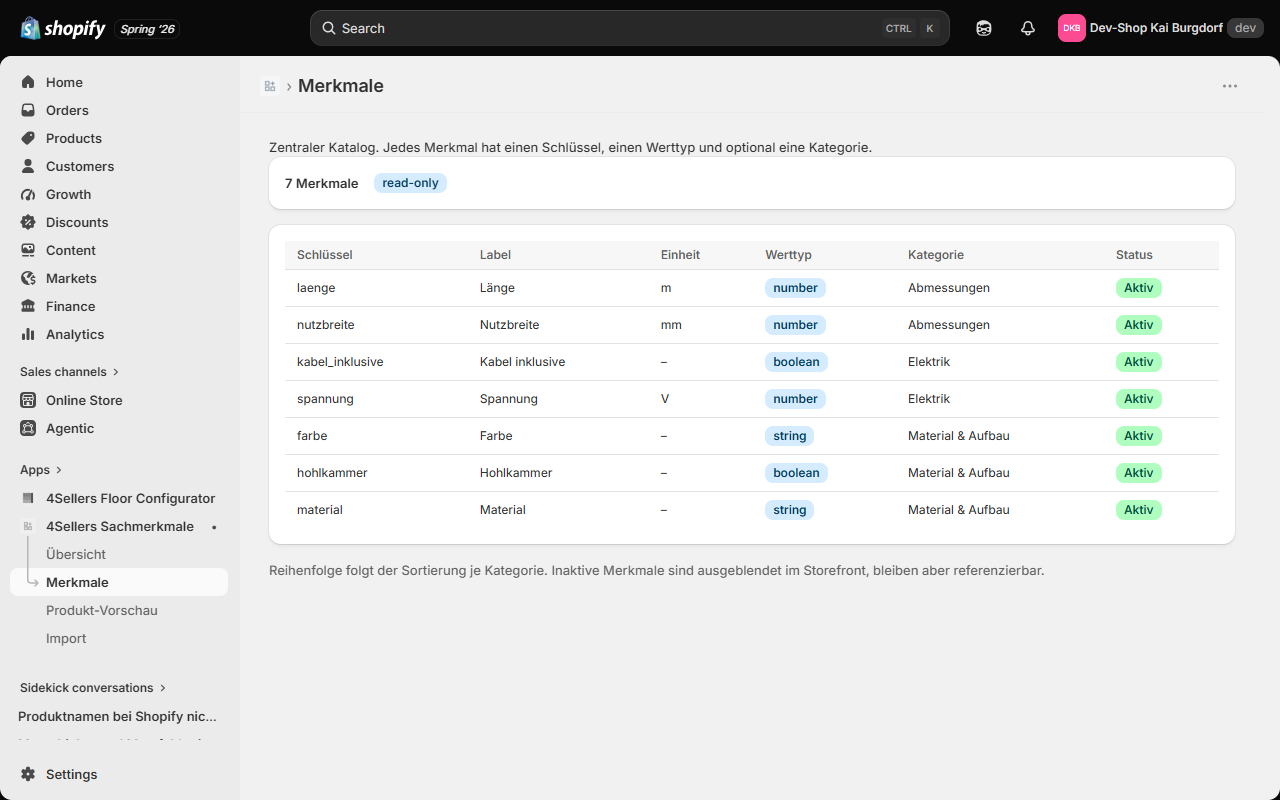Screen dimensions: 1280x800
Task: Click the Dev-Shop Kai Burgdorf account button
Action: tap(1160, 28)
